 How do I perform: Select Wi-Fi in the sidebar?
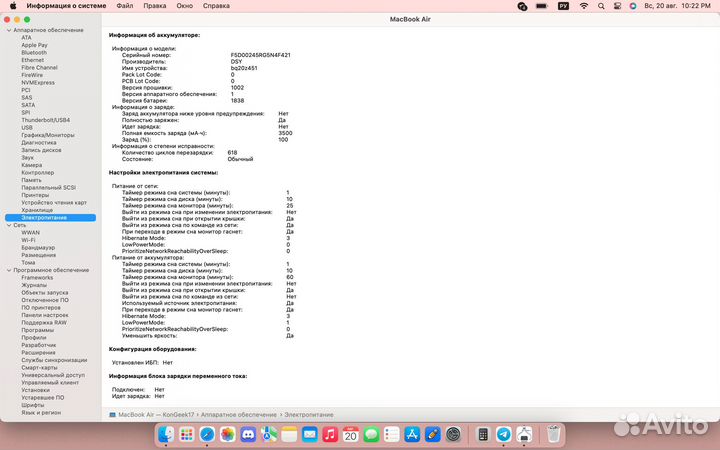28,240
